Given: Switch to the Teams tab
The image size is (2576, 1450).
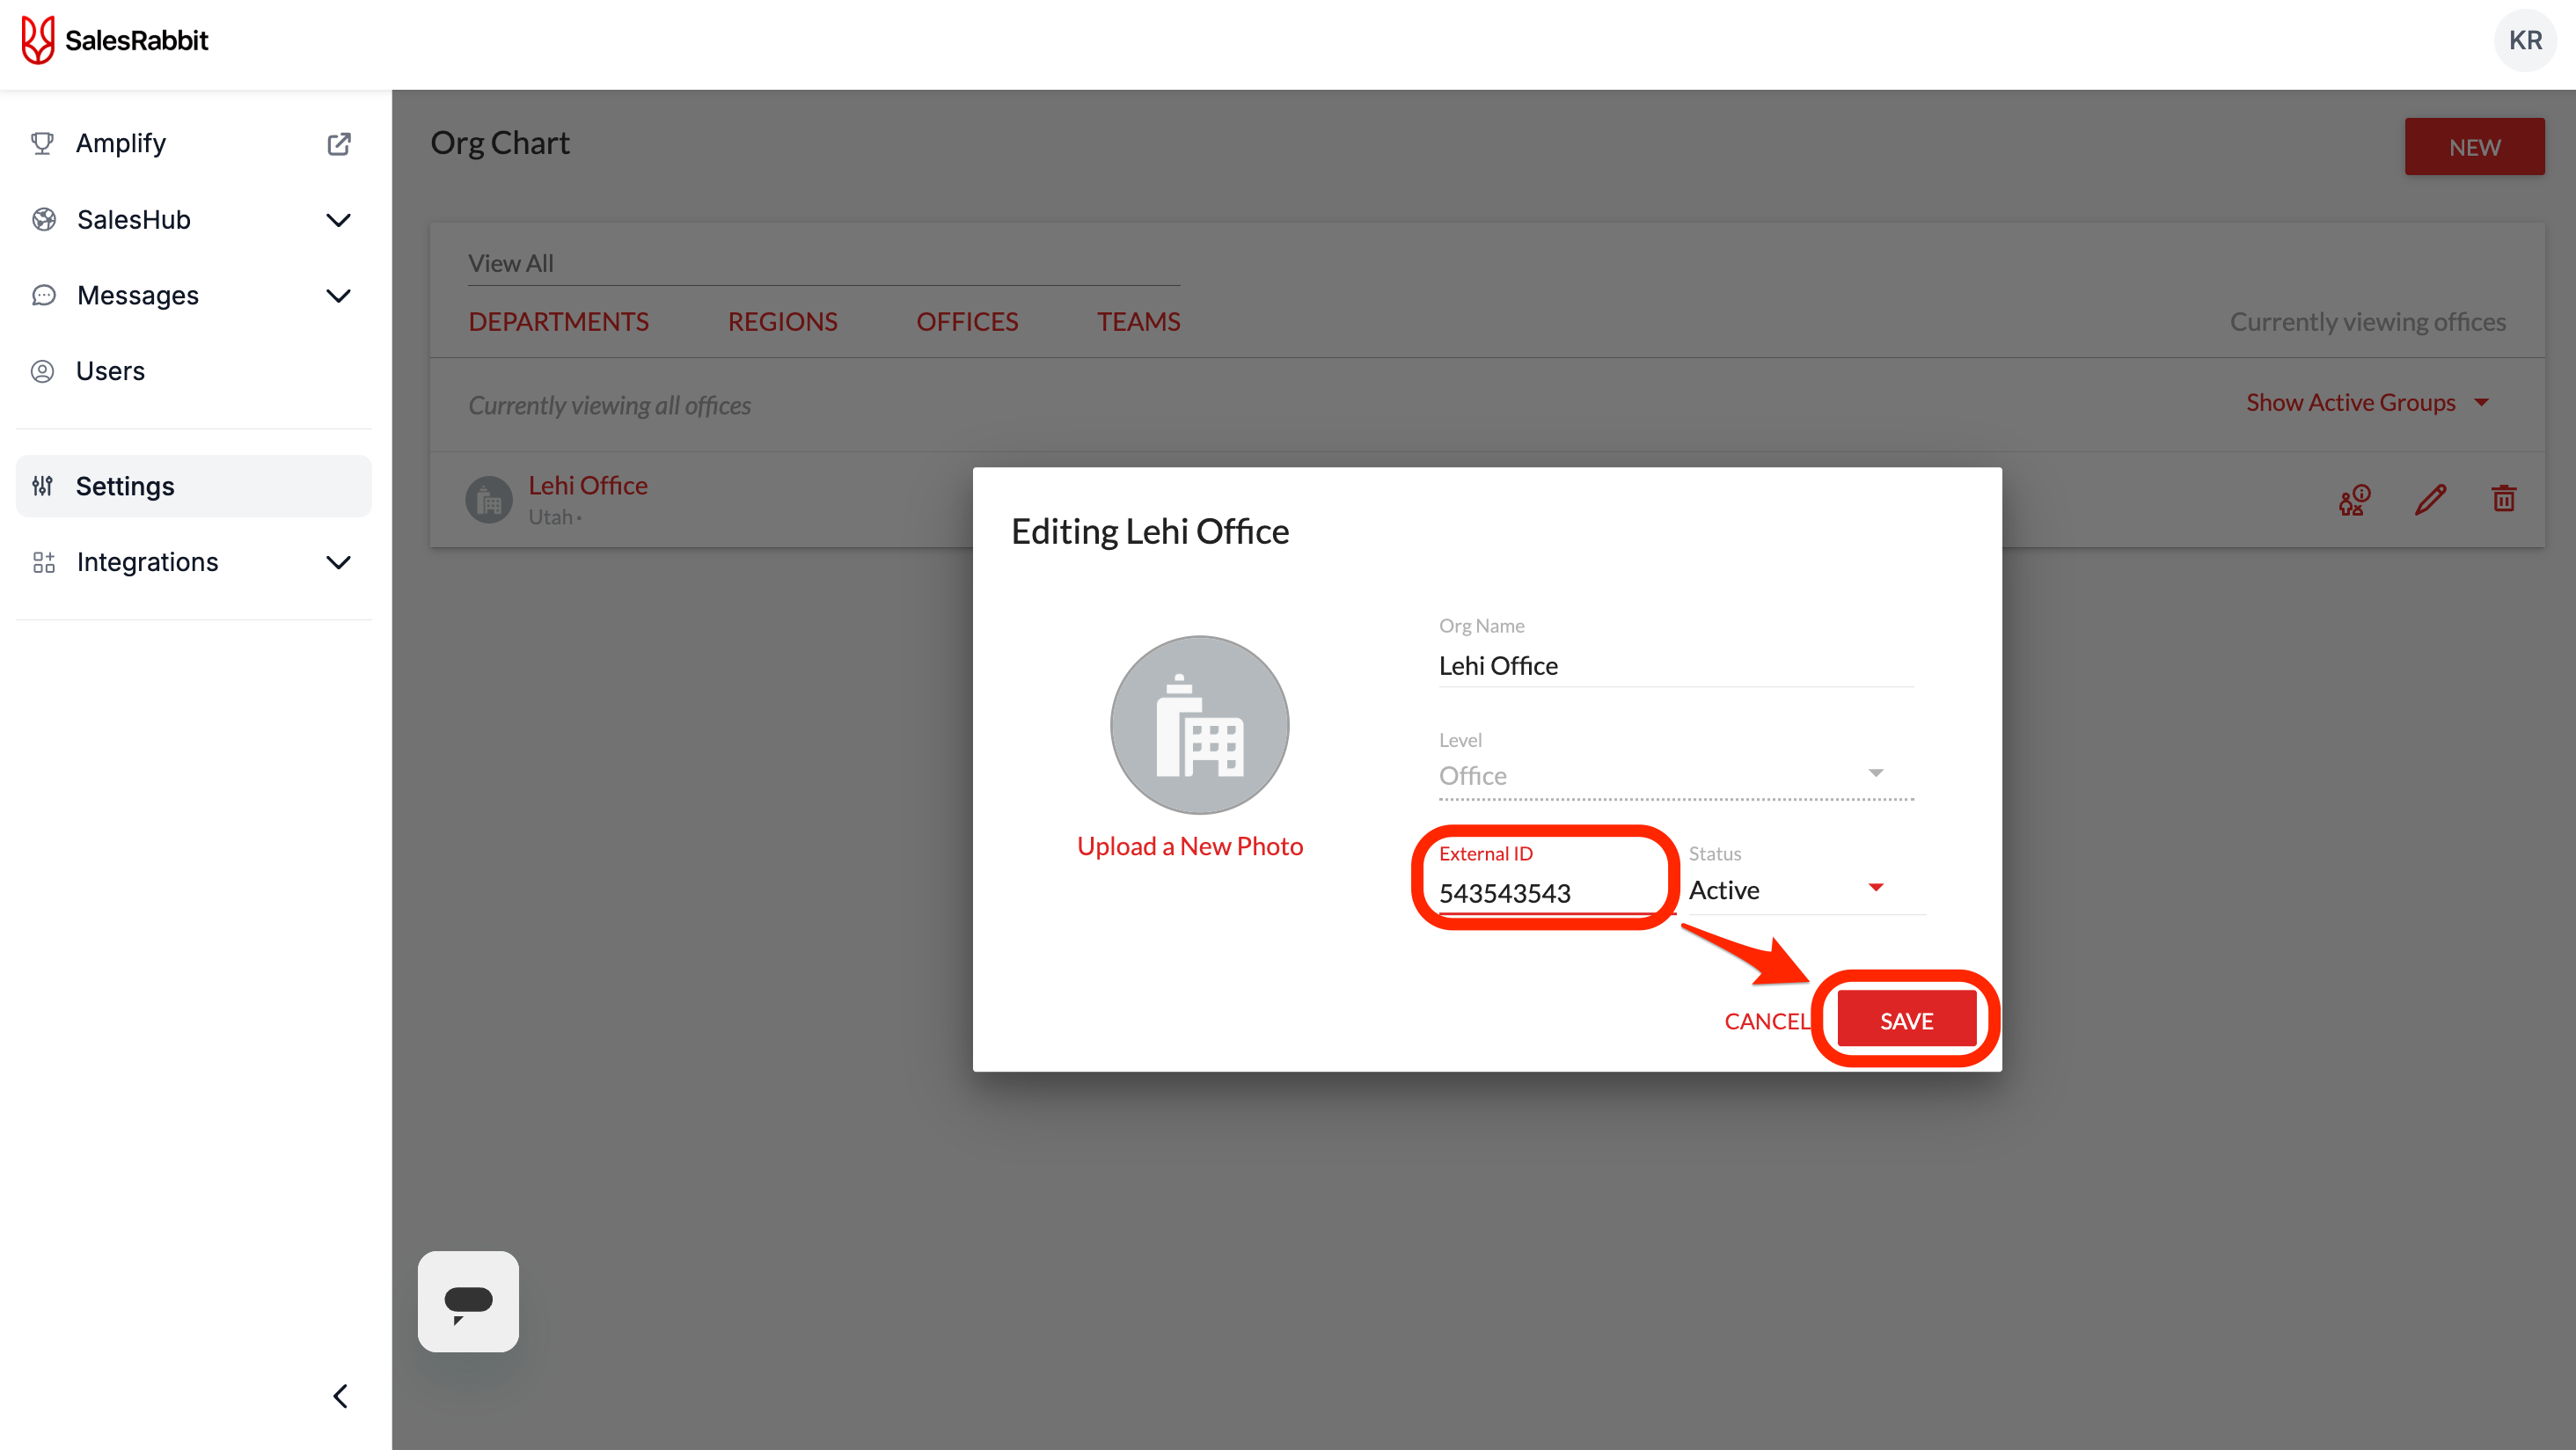Looking at the screenshot, I should [1138, 322].
